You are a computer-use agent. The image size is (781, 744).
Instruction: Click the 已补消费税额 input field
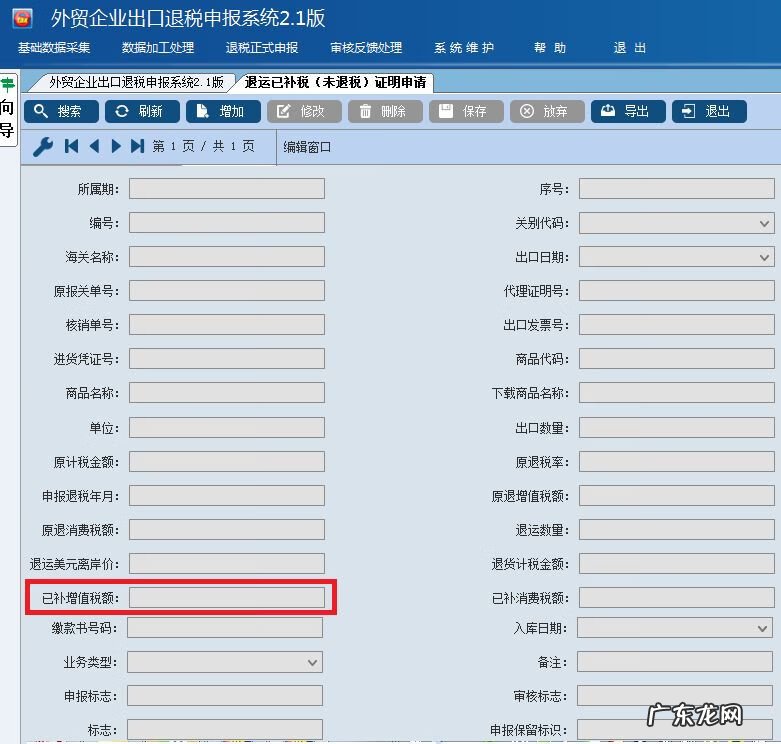click(x=676, y=598)
